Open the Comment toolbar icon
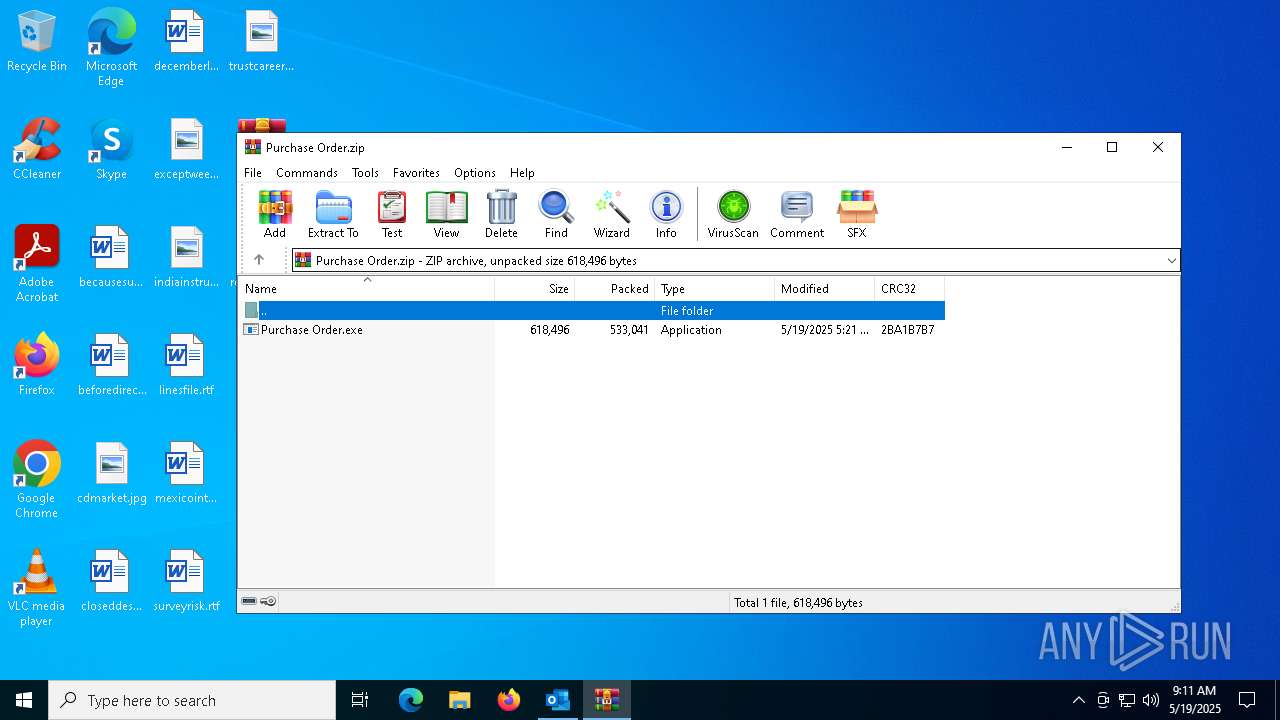This screenshot has height=720, width=1280. (x=797, y=214)
